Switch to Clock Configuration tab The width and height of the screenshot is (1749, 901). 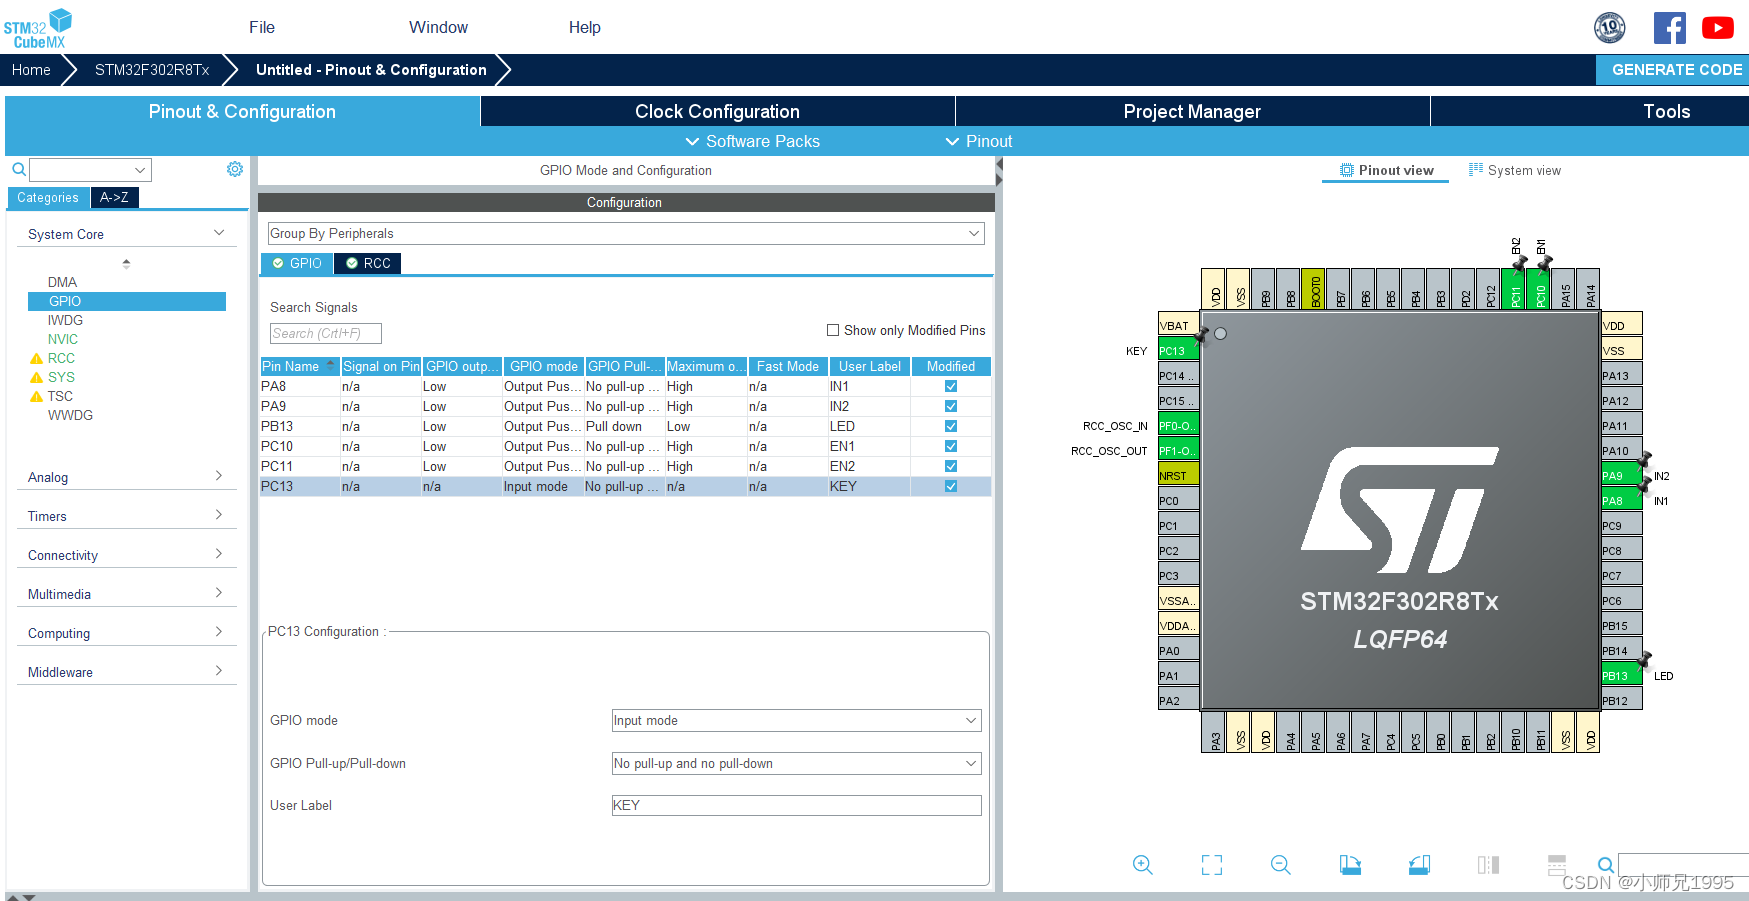pos(717,111)
